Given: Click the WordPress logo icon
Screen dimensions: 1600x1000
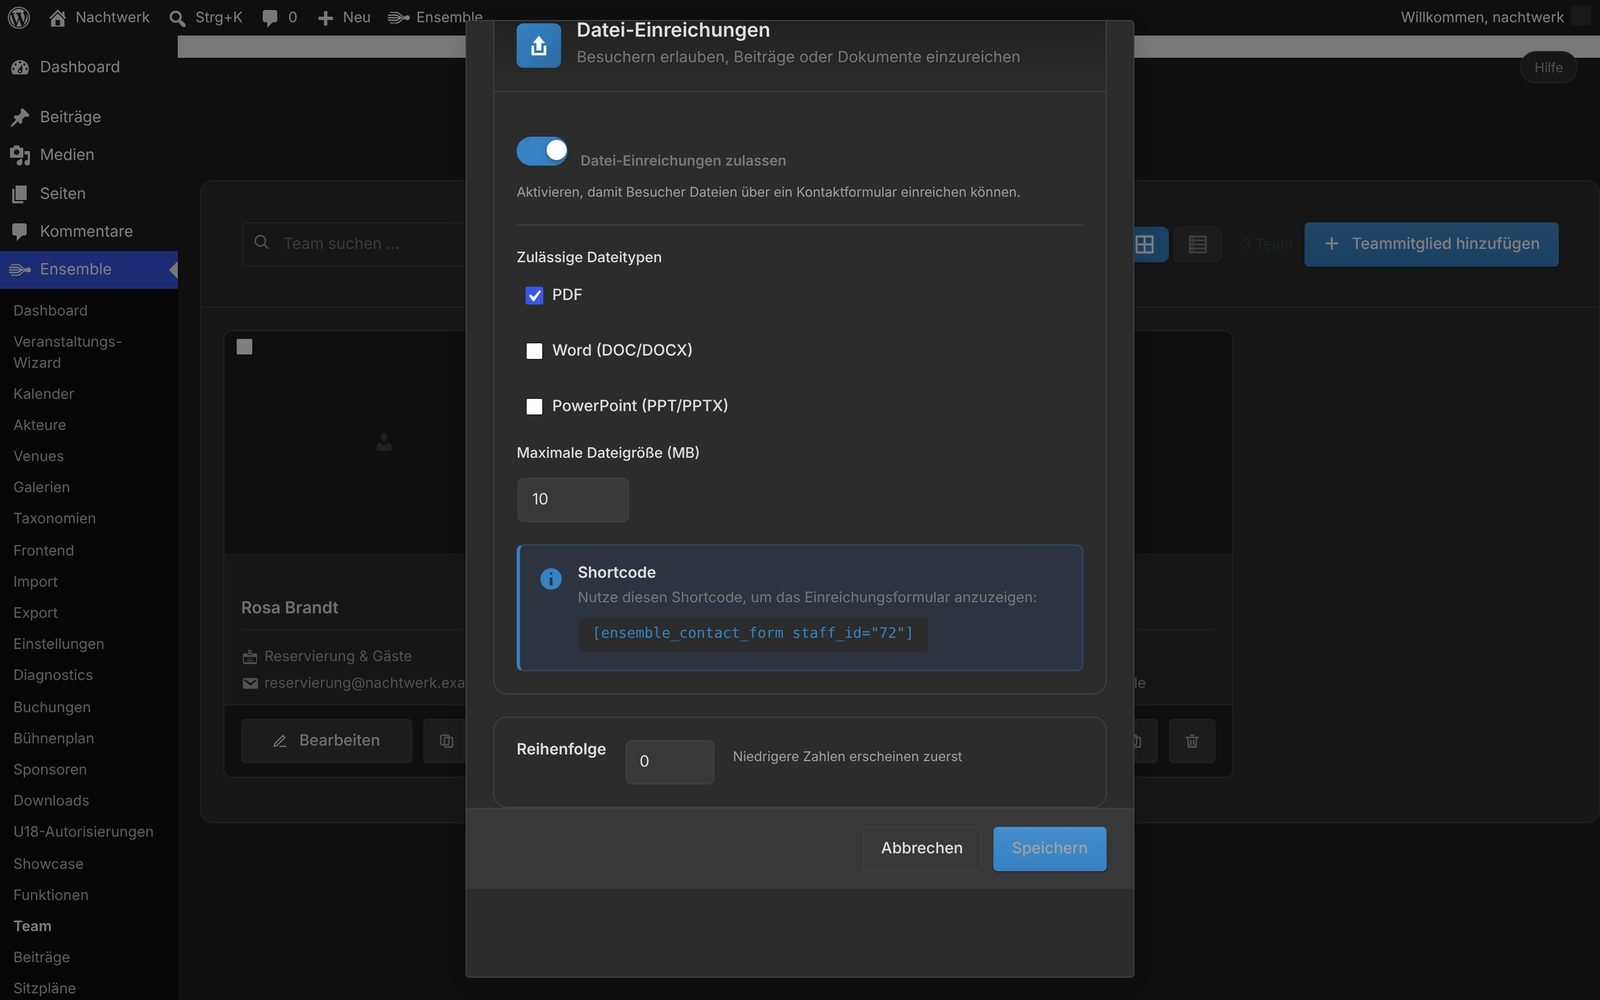Looking at the screenshot, I should point(18,17).
